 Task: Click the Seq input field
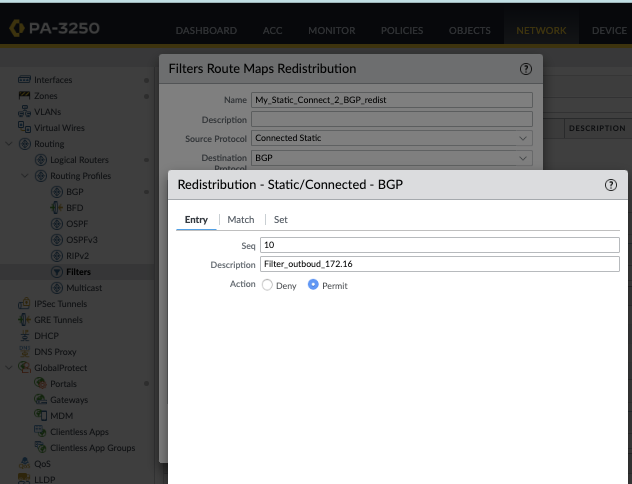pyautogui.click(x=440, y=245)
